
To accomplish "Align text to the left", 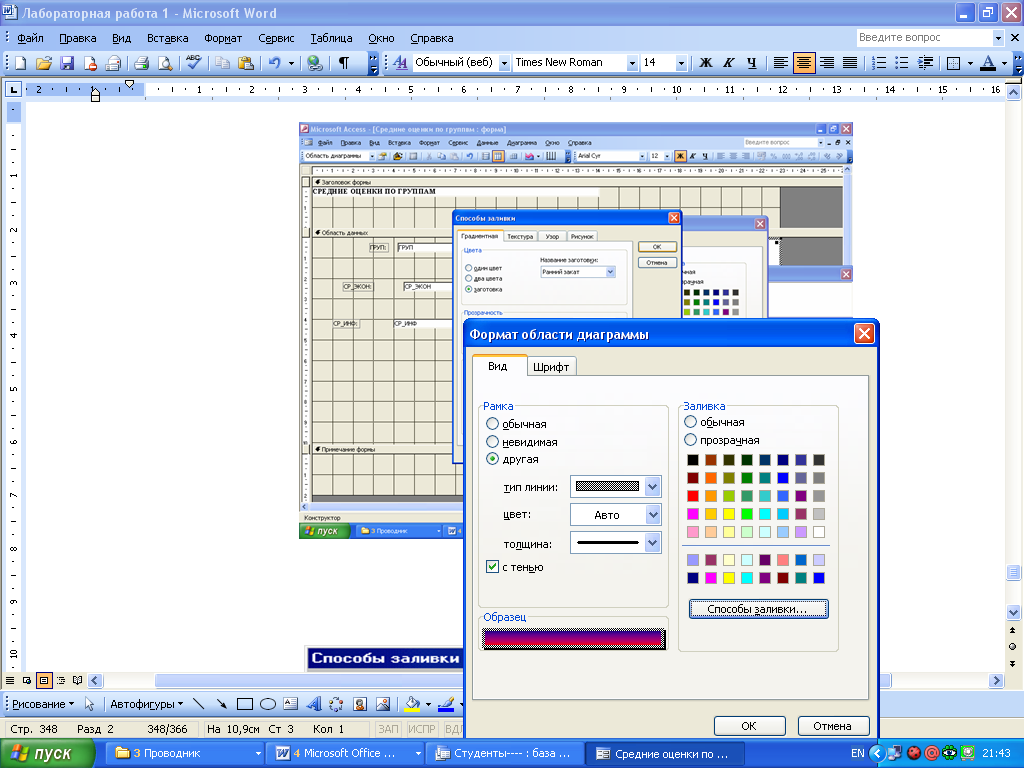I will coord(780,63).
